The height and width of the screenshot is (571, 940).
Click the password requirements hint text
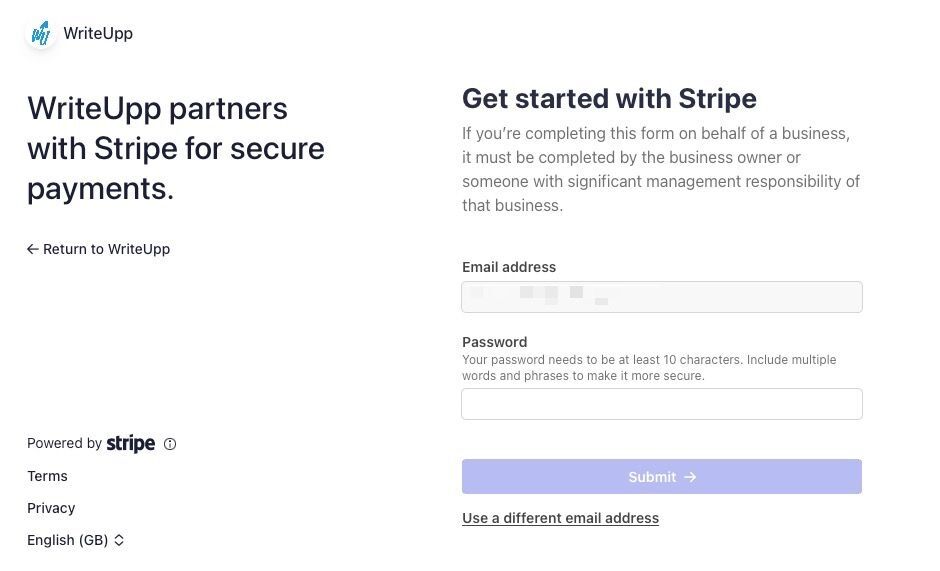point(649,368)
